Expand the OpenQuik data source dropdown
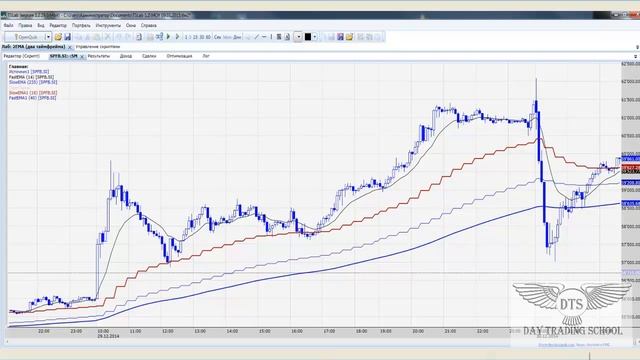640x360 pixels. pos(48,37)
